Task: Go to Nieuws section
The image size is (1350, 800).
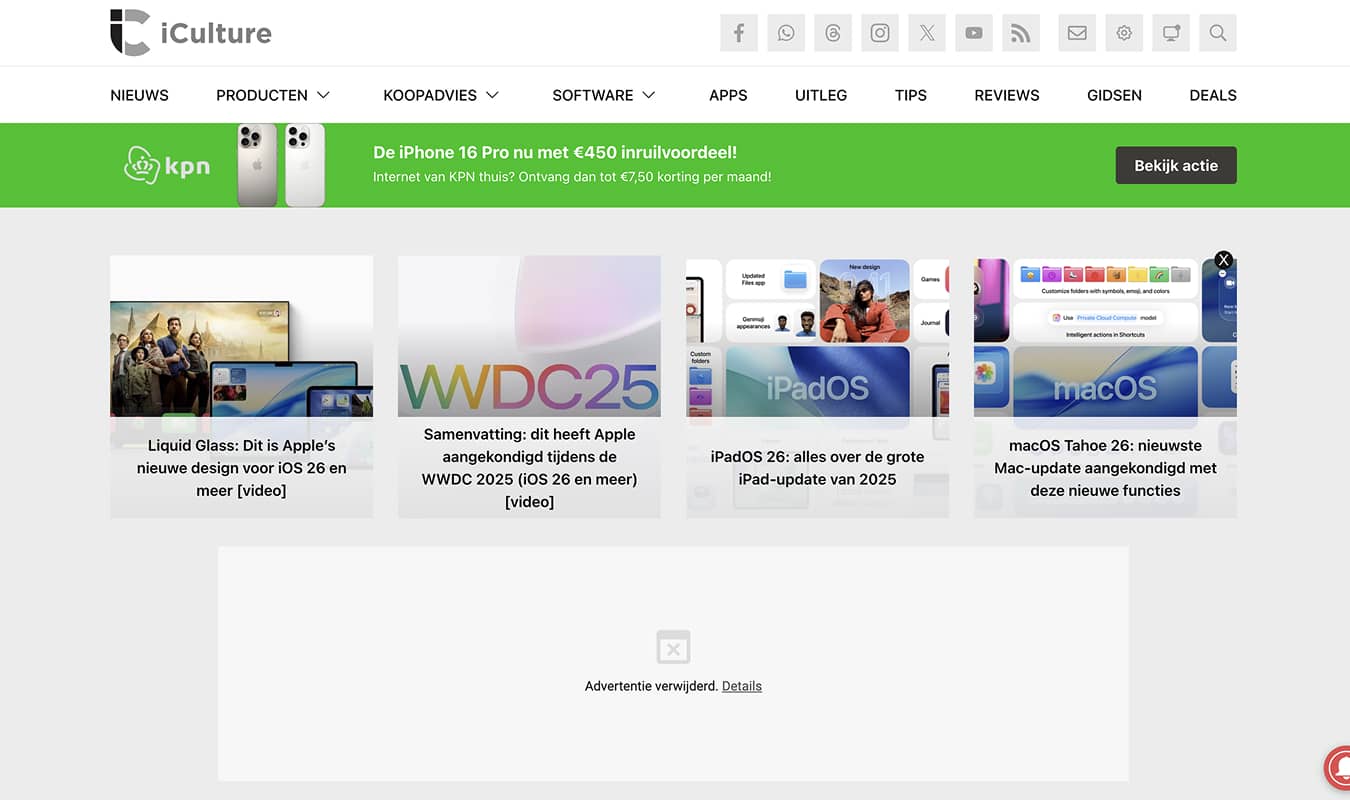Action: pyautogui.click(x=139, y=95)
